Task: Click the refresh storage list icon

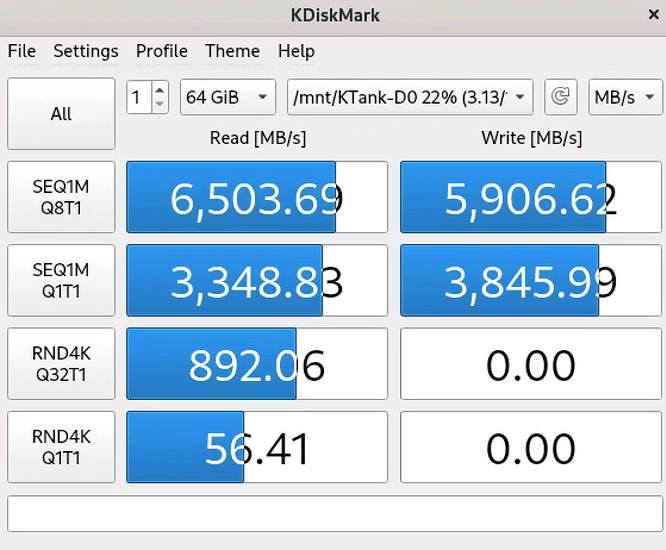Action: (561, 97)
